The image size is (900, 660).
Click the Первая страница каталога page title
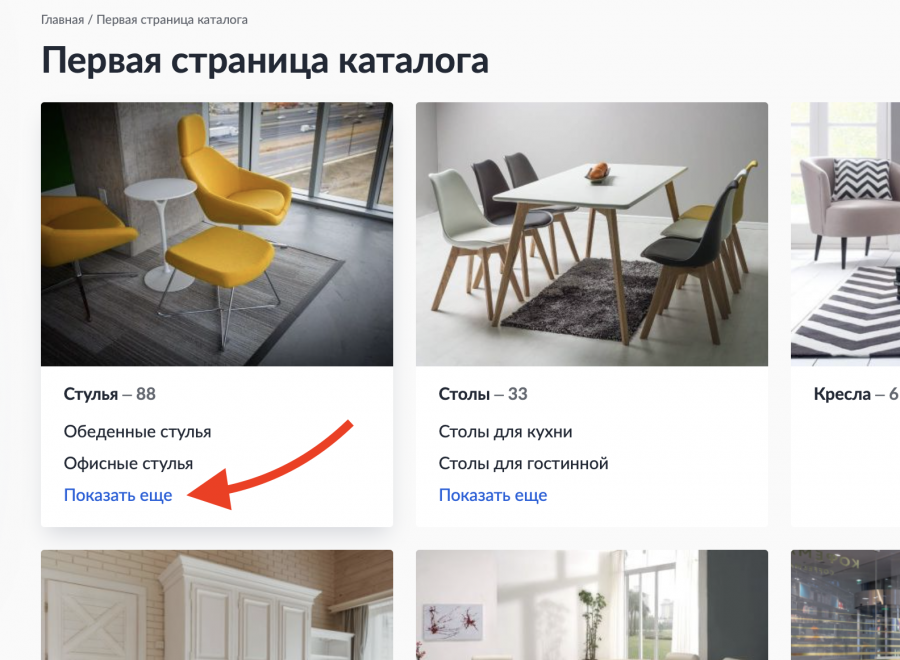(x=265, y=61)
